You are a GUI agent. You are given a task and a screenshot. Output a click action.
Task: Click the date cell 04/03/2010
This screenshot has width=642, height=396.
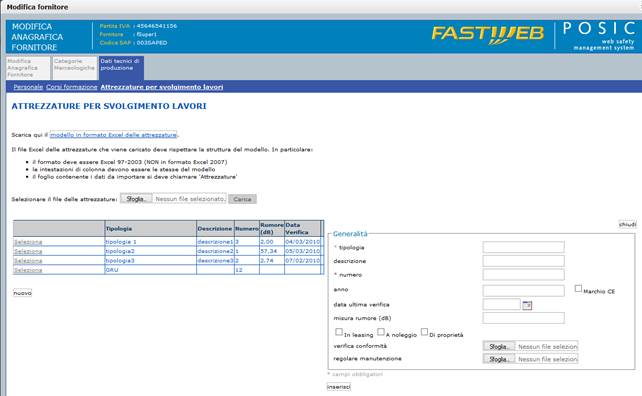303,242
